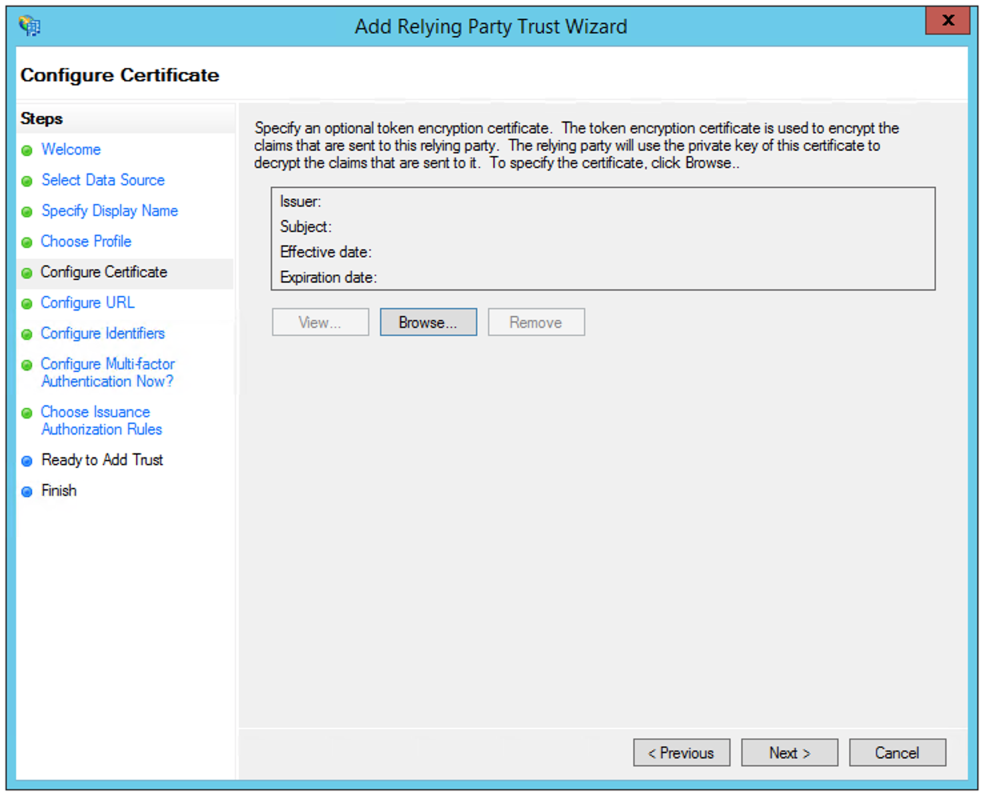Click the wizard icon in title bar
The image size is (986, 796).
pyautogui.click(x=30, y=26)
